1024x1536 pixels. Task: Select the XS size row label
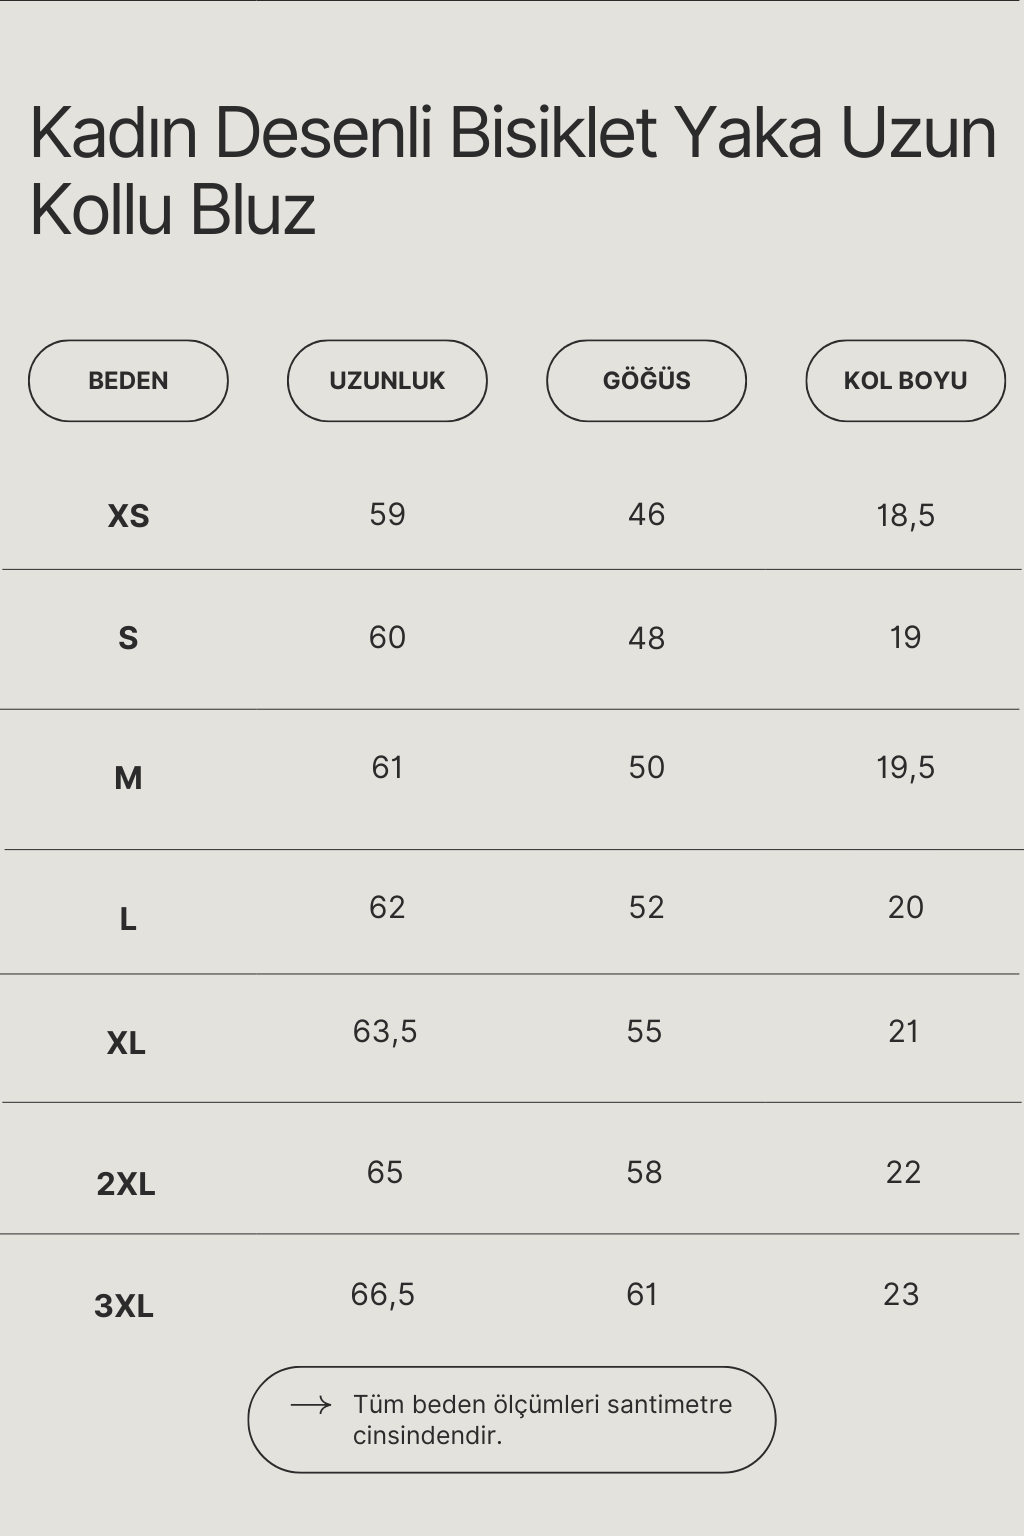(128, 516)
